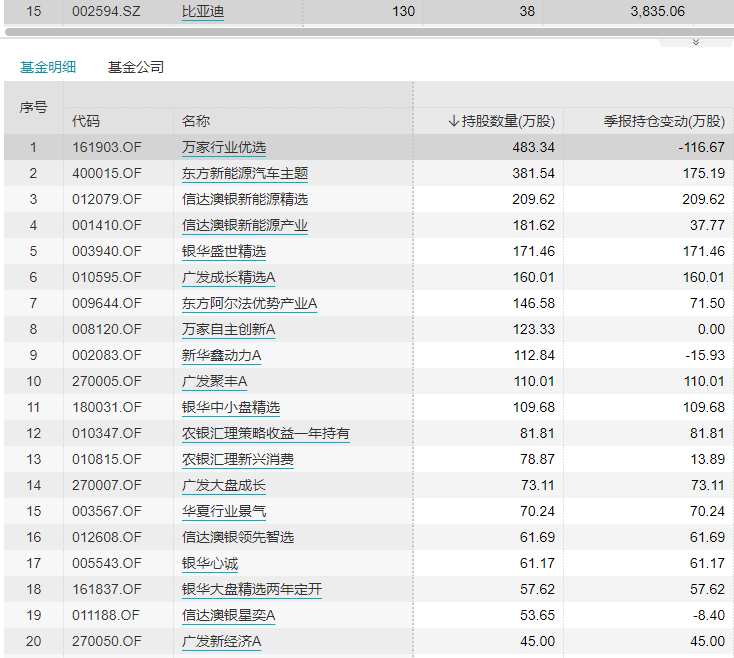Viewport: 734px width, 658px height.
Task: Select code cell 270050.OF
Action: pos(107,641)
